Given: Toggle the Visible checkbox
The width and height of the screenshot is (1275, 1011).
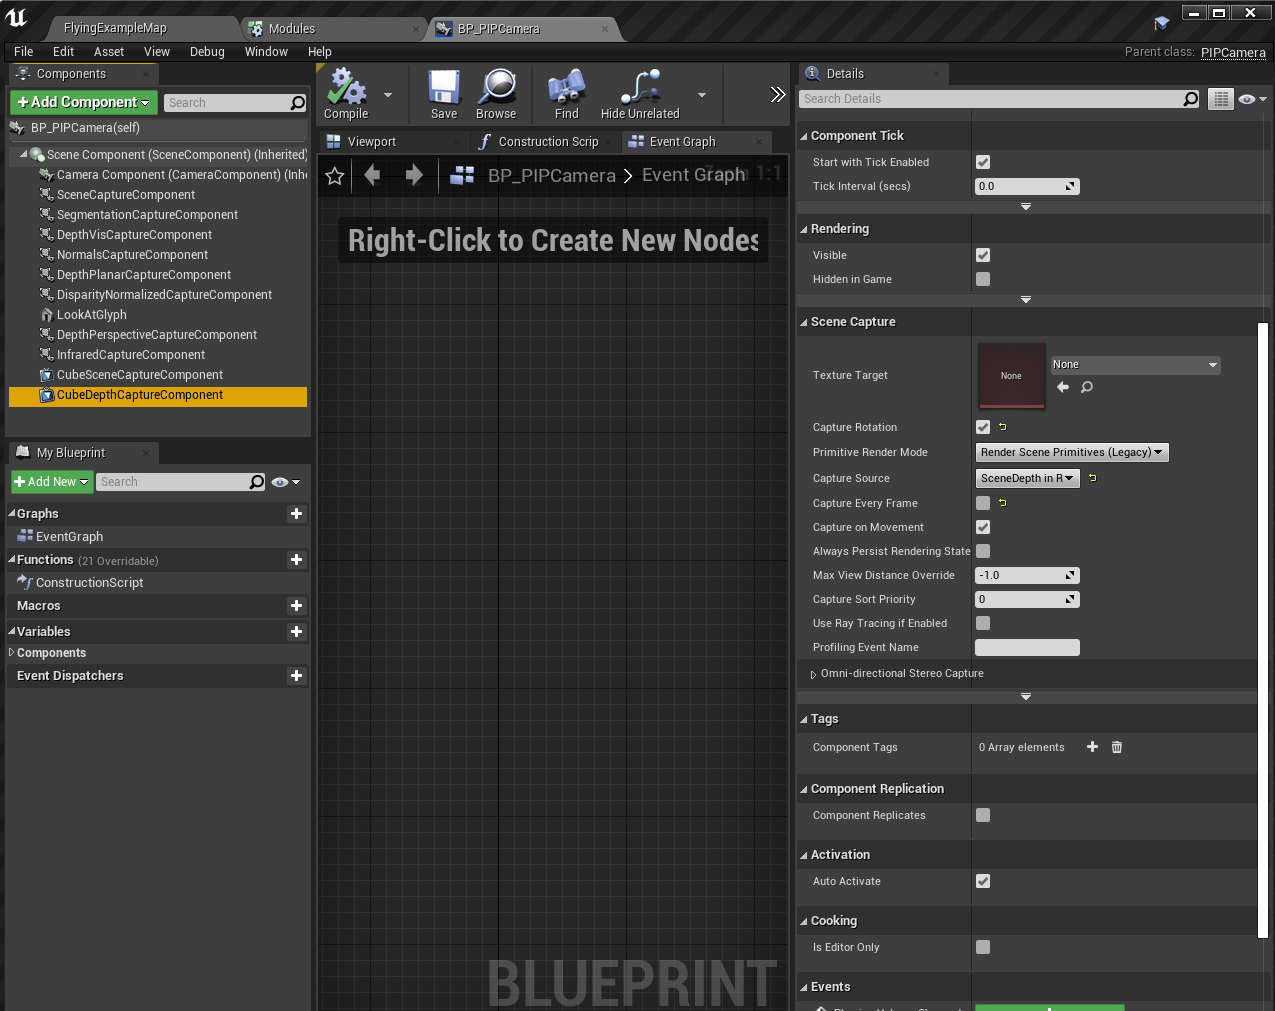Looking at the screenshot, I should [x=983, y=255].
